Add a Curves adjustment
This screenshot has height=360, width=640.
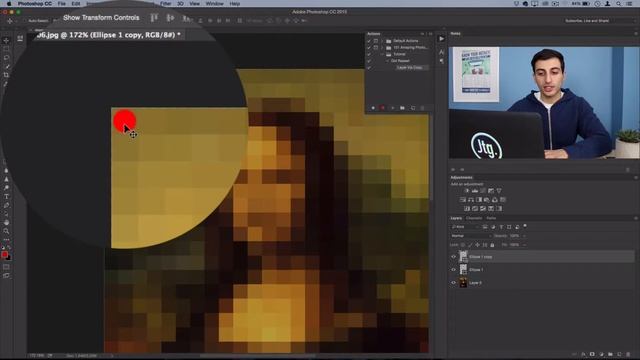pyautogui.click(x=483, y=191)
